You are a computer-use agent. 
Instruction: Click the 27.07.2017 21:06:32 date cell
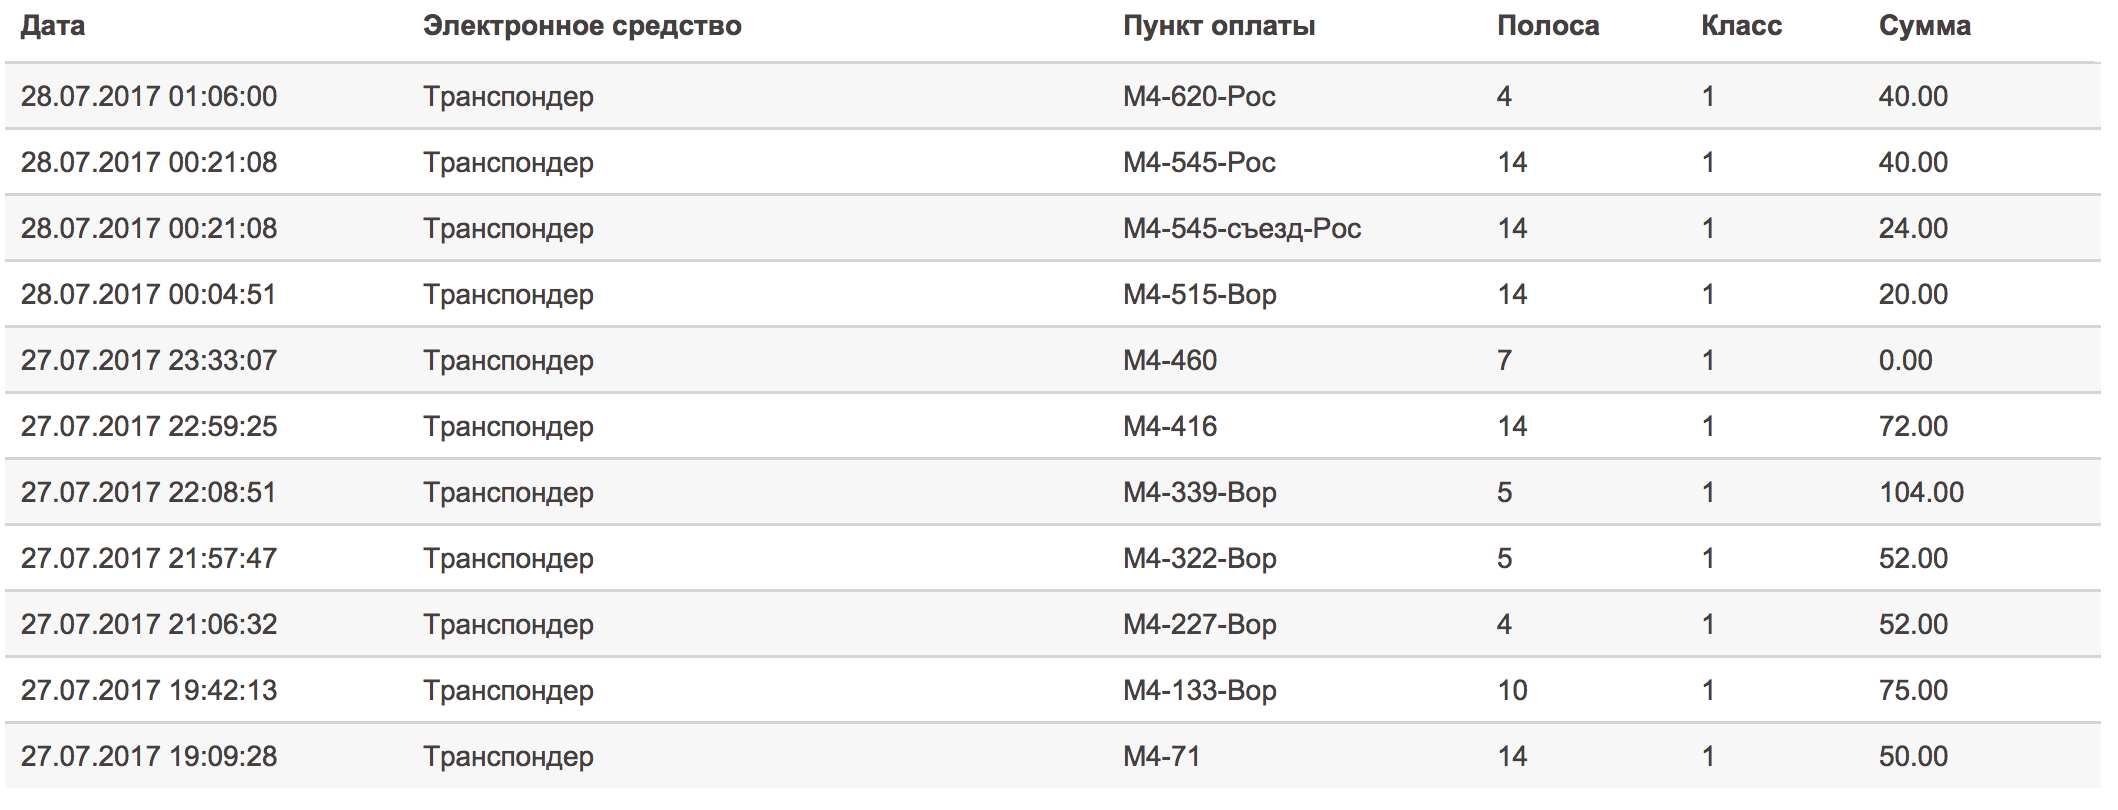click(x=149, y=624)
